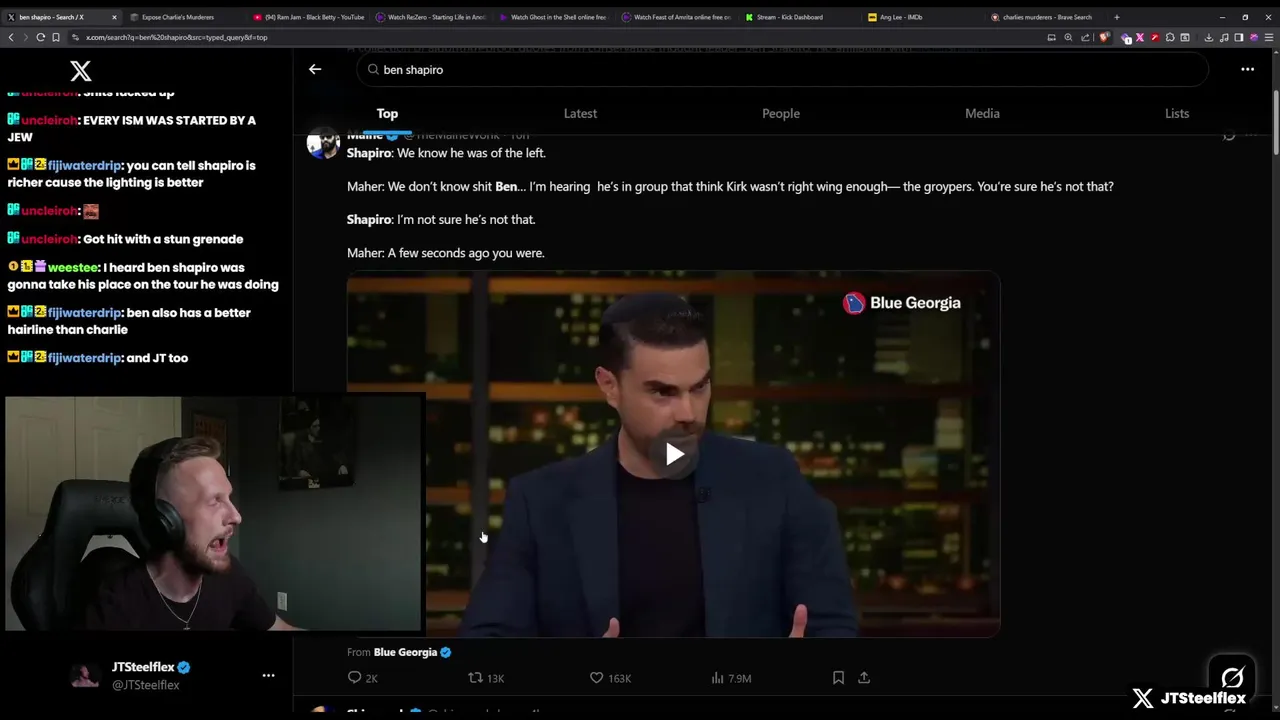
Task: Open a new browser tab with plus
Action: pyautogui.click(x=1116, y=17)
